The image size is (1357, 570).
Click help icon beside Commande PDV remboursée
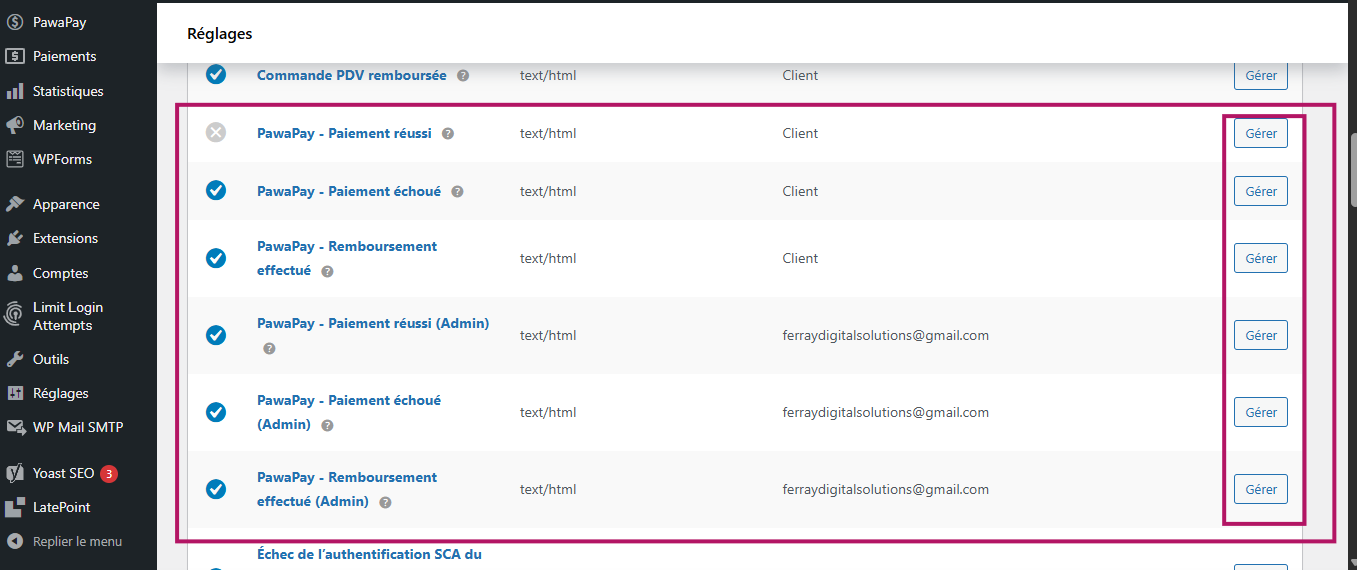[463, 75]
